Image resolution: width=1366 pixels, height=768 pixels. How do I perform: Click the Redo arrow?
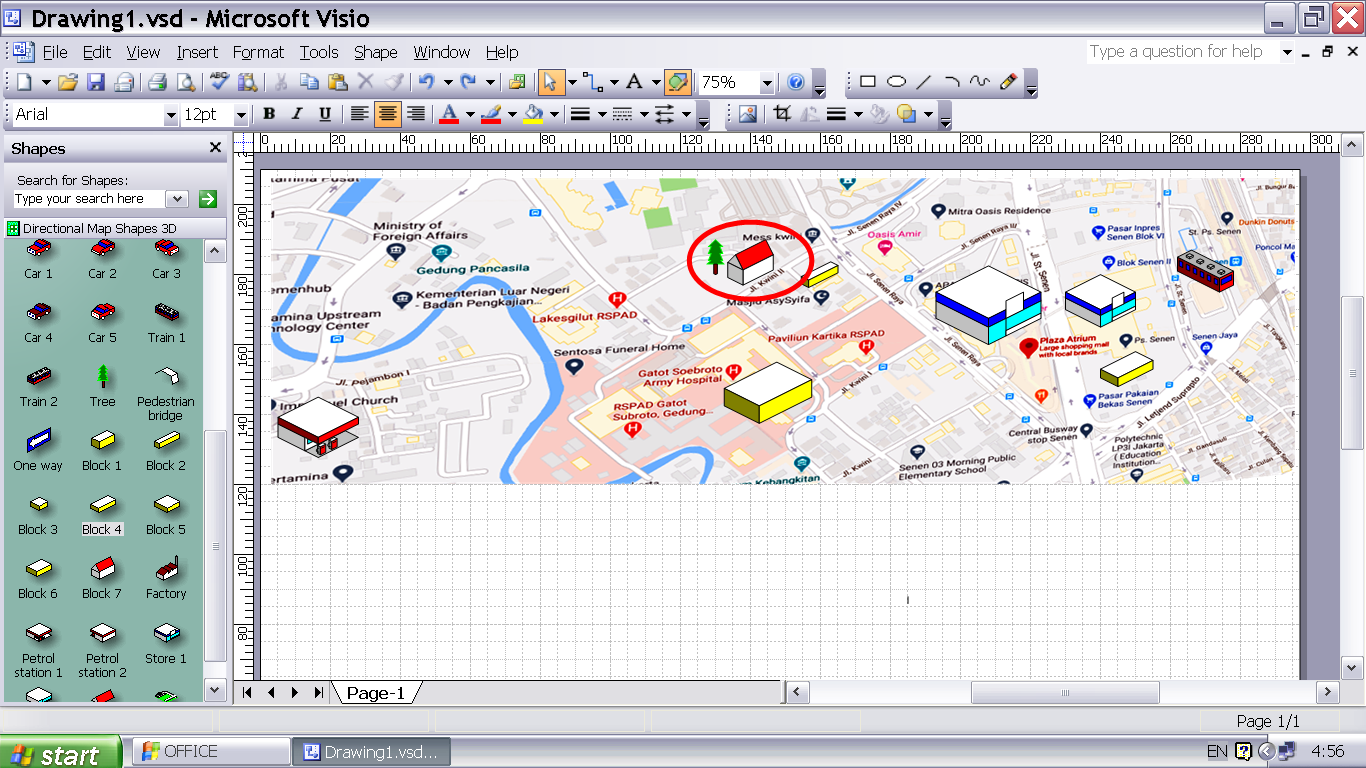pos(469,82)
